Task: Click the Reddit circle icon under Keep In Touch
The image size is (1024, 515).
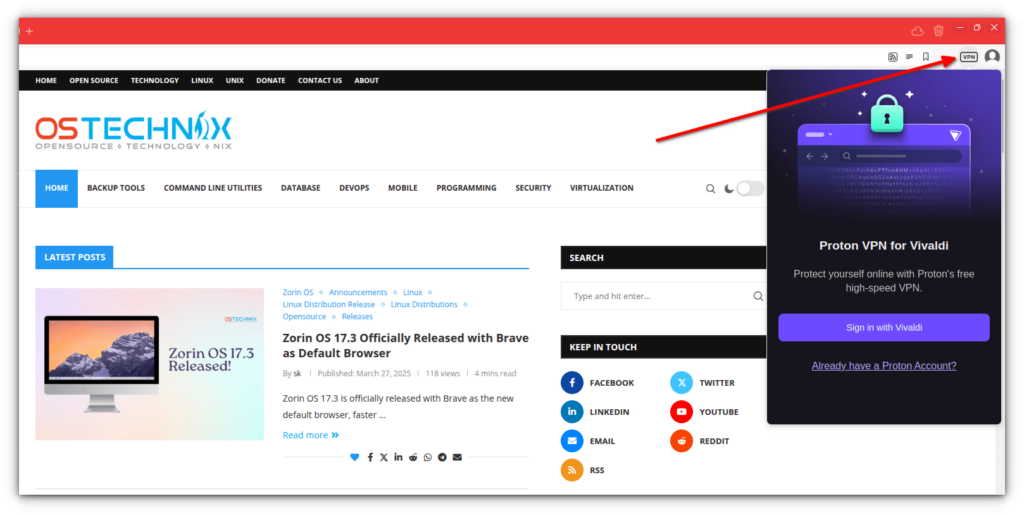Action: (681, 441)
